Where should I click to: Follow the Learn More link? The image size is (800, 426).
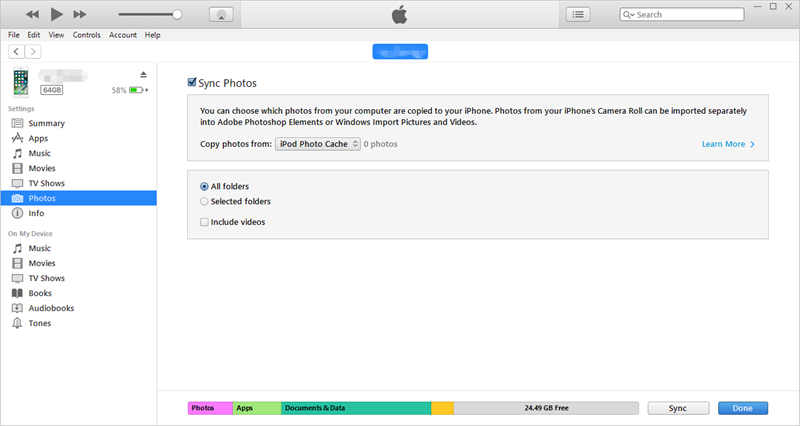728,144
